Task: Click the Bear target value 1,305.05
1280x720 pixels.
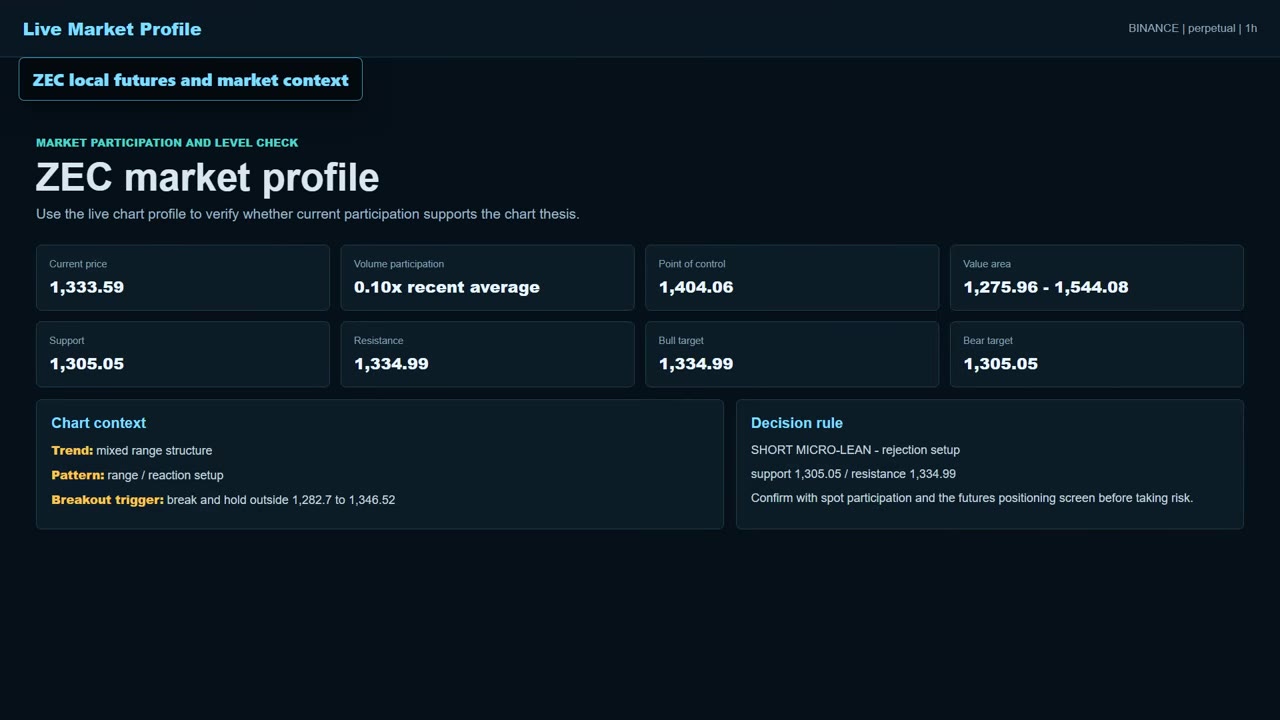Action: (x=1000, y=364)
